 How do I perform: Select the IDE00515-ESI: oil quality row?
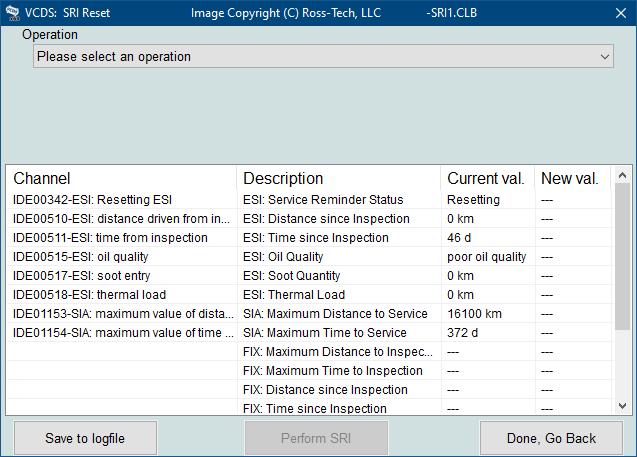(x=310, y=257)
